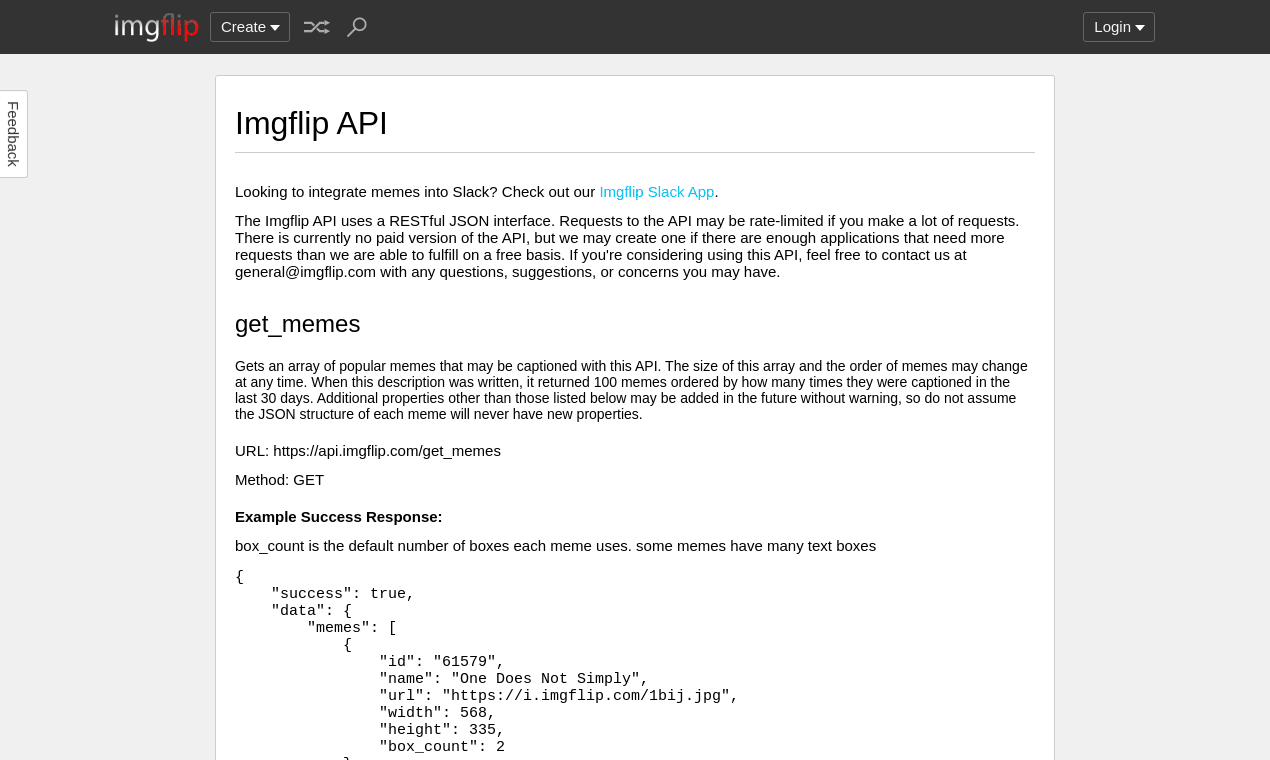1270x760 pixels.
Task: Click the general@imgflip.com email text
Action: click(306, 272)
